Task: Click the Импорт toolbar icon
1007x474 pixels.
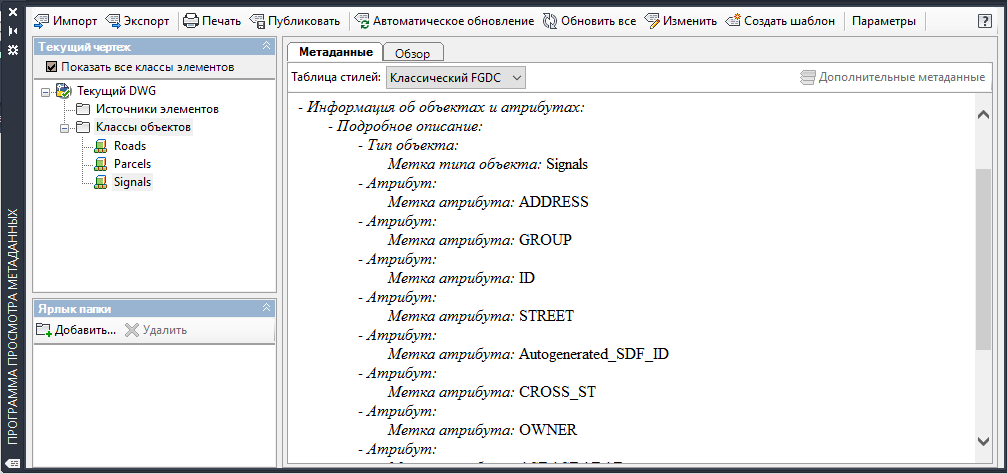Action: 42,21
